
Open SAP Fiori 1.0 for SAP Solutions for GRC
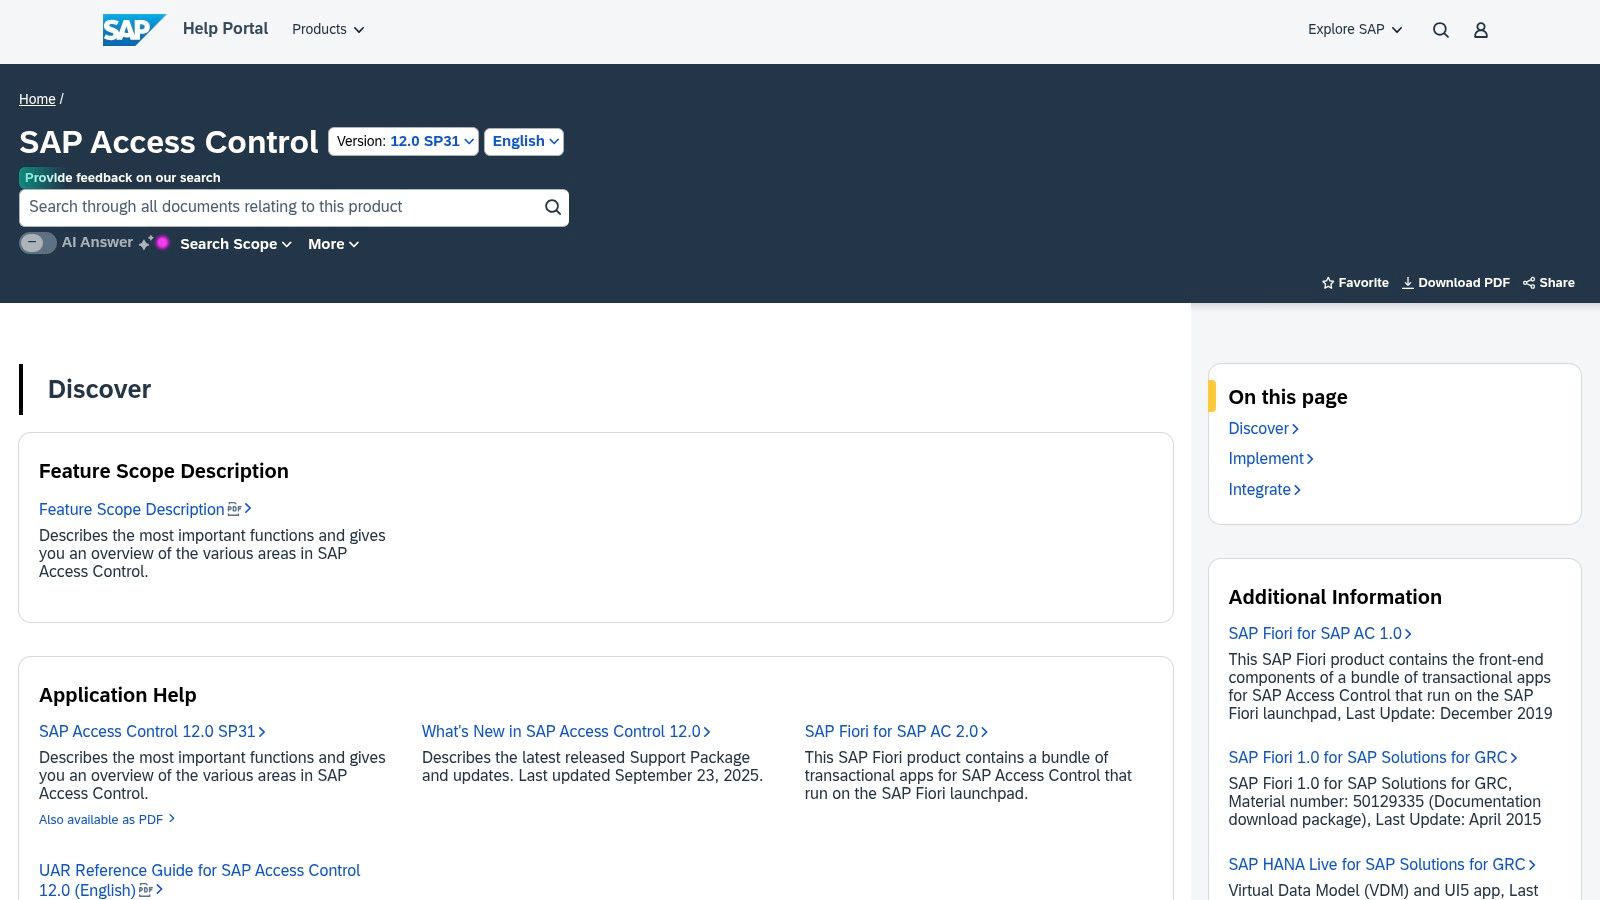coord(1373,758)
